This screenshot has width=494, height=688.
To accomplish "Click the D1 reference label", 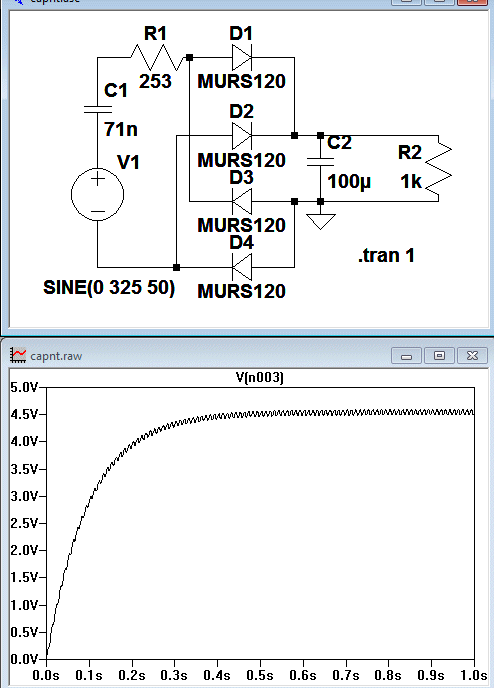I will coord(241,33).
